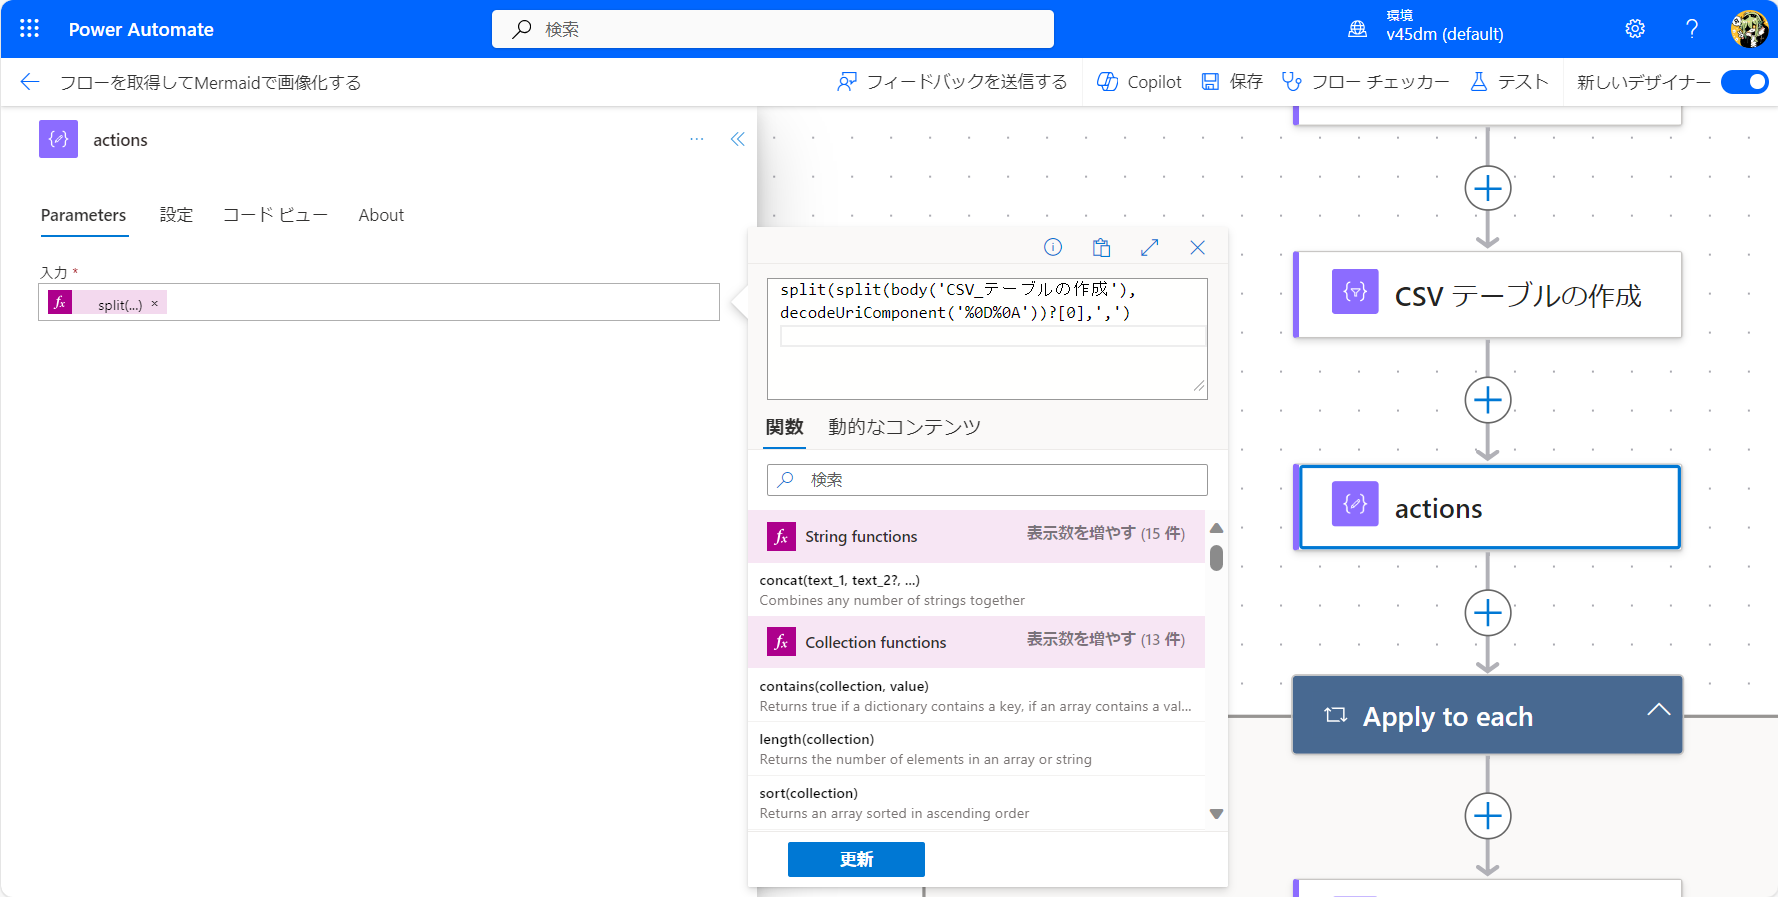Open the environment picker v45dm (default)
This screenshot has width=1778, height=897.
tap(1428, 27)
